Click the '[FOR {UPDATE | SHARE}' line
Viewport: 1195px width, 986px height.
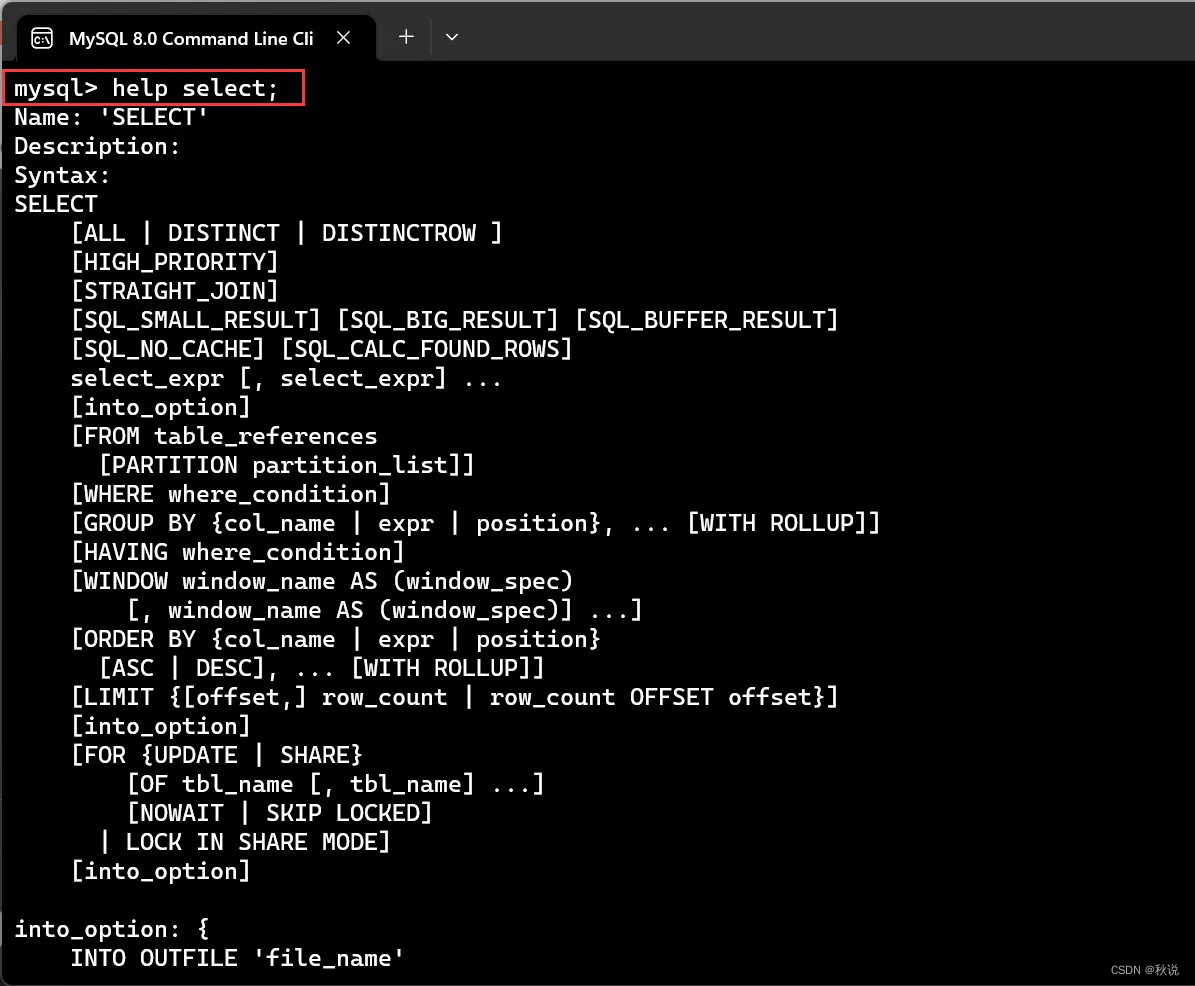pos(216,755)
